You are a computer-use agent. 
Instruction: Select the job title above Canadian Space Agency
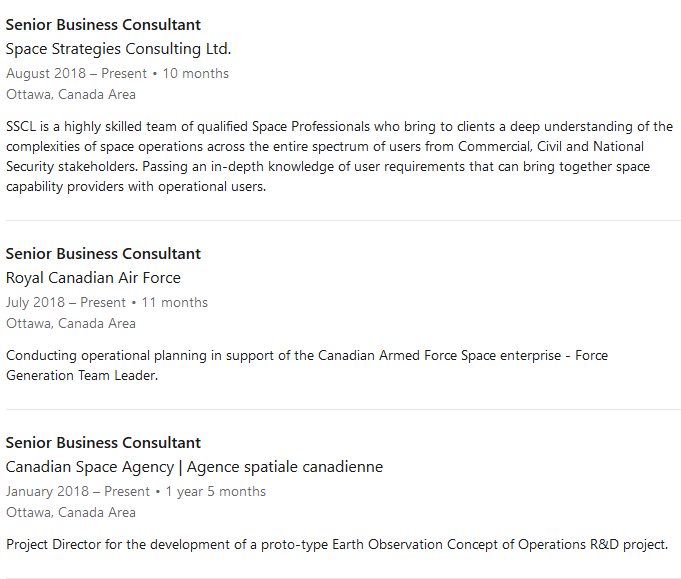(103, 443)
